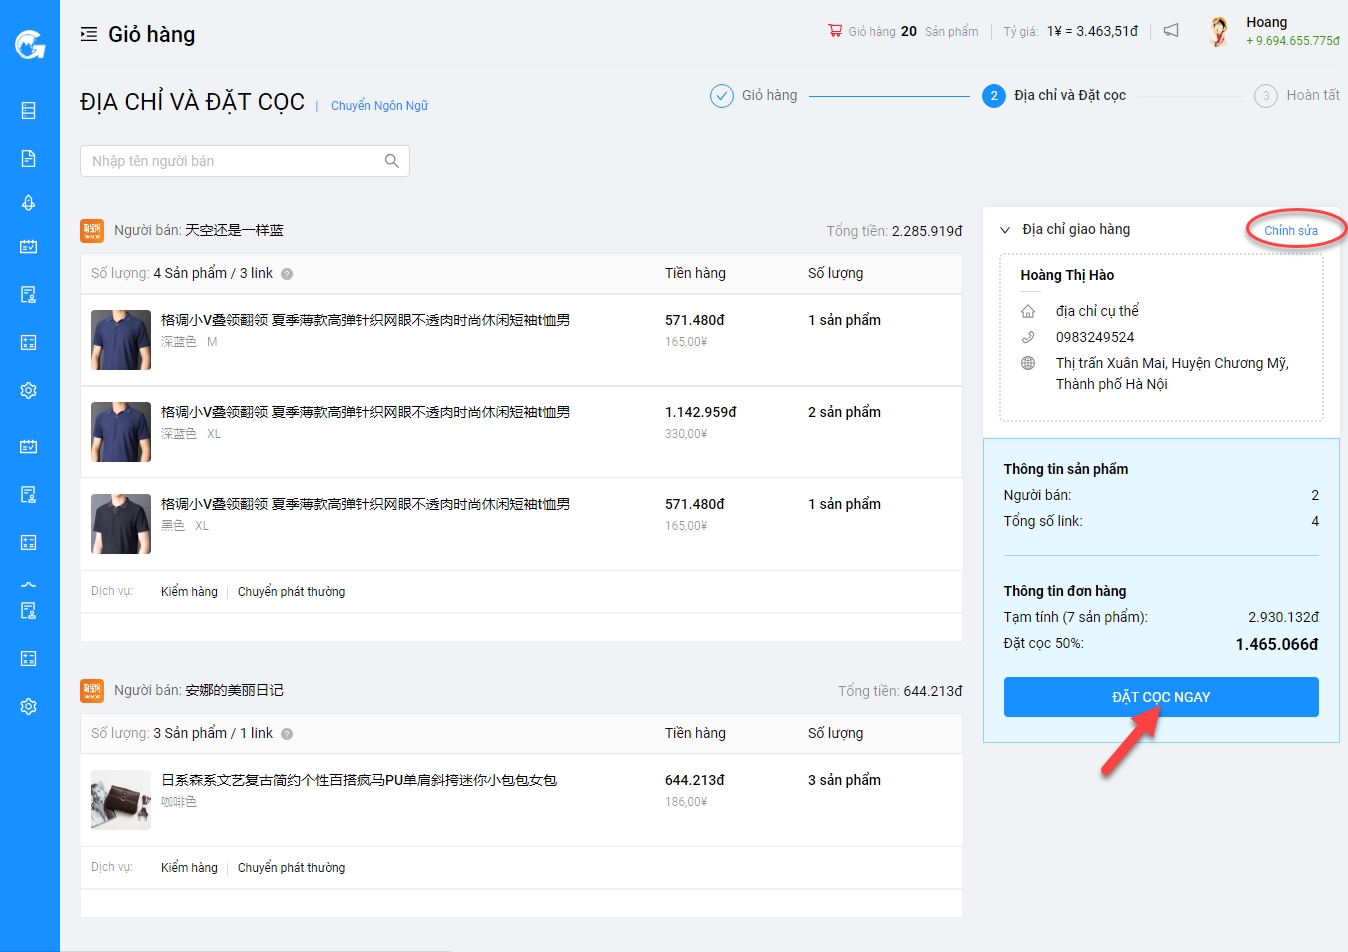Toggle the sidebar menu collapse icon
Viewport: 1348px width, 952px height.
point(89,34)
